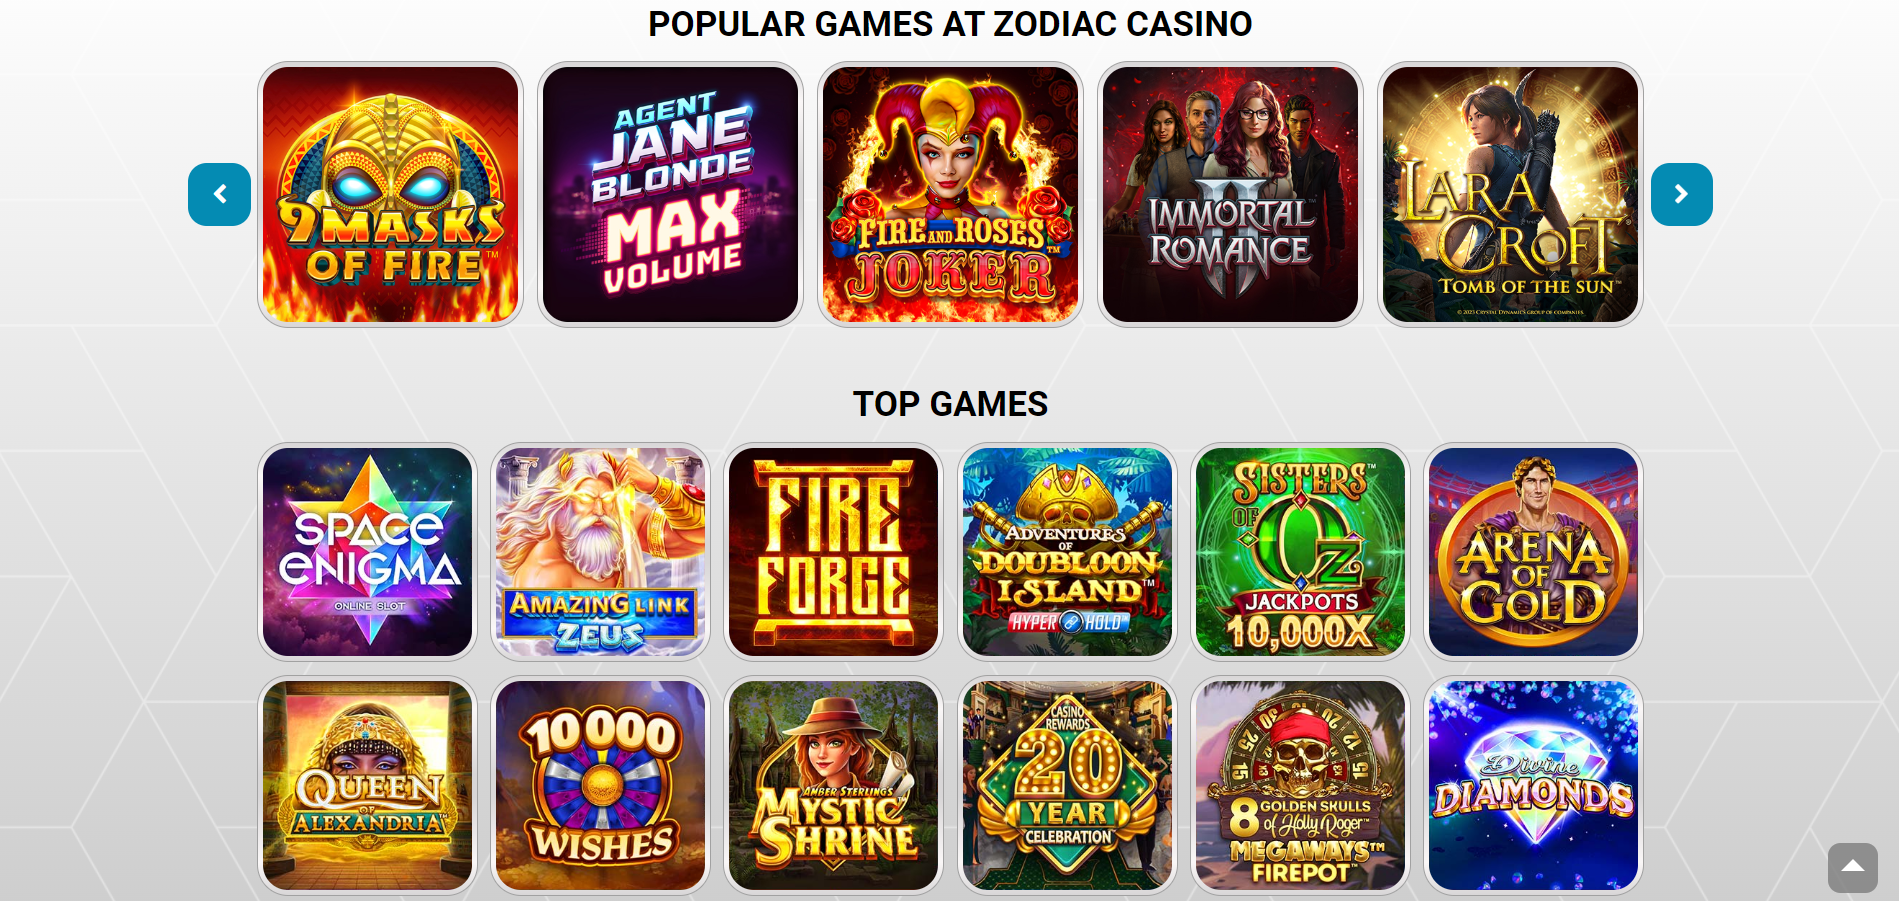Play Lara Croft Tomb of the Sun
The width and height of the screenshot is (1899, 901).
click(x=1510, y=194)
